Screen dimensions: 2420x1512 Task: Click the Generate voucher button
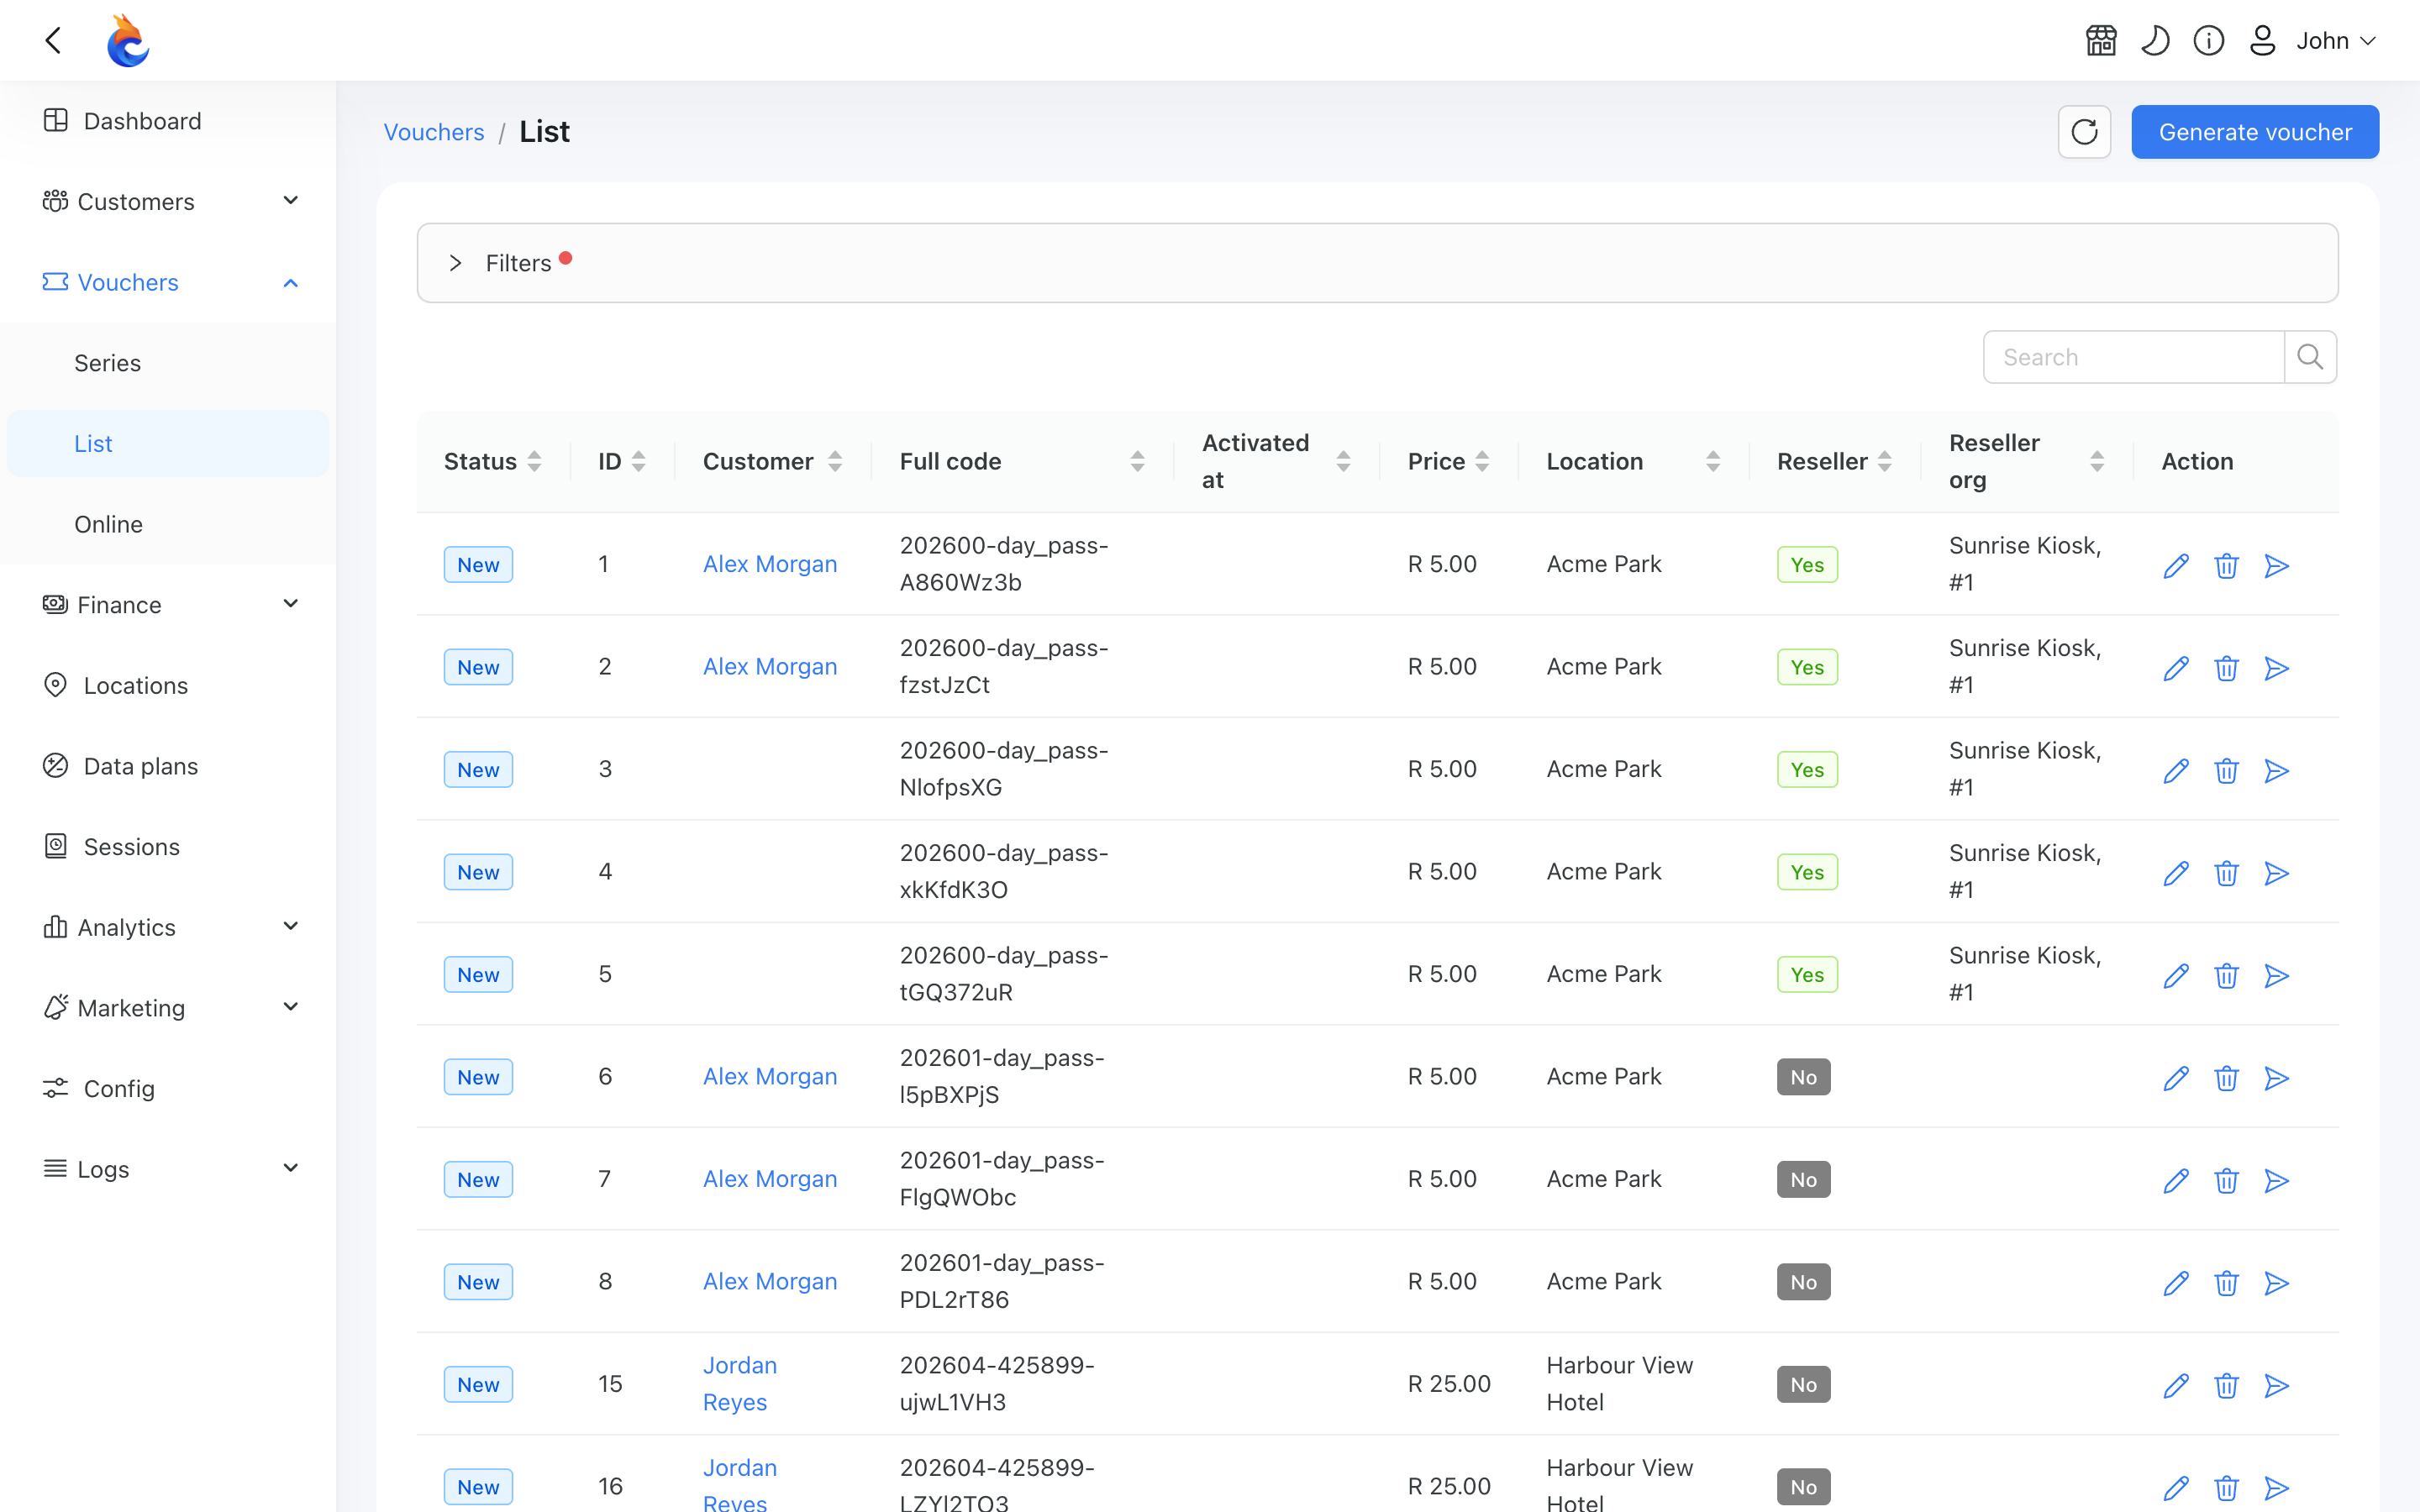[2255, 132]
